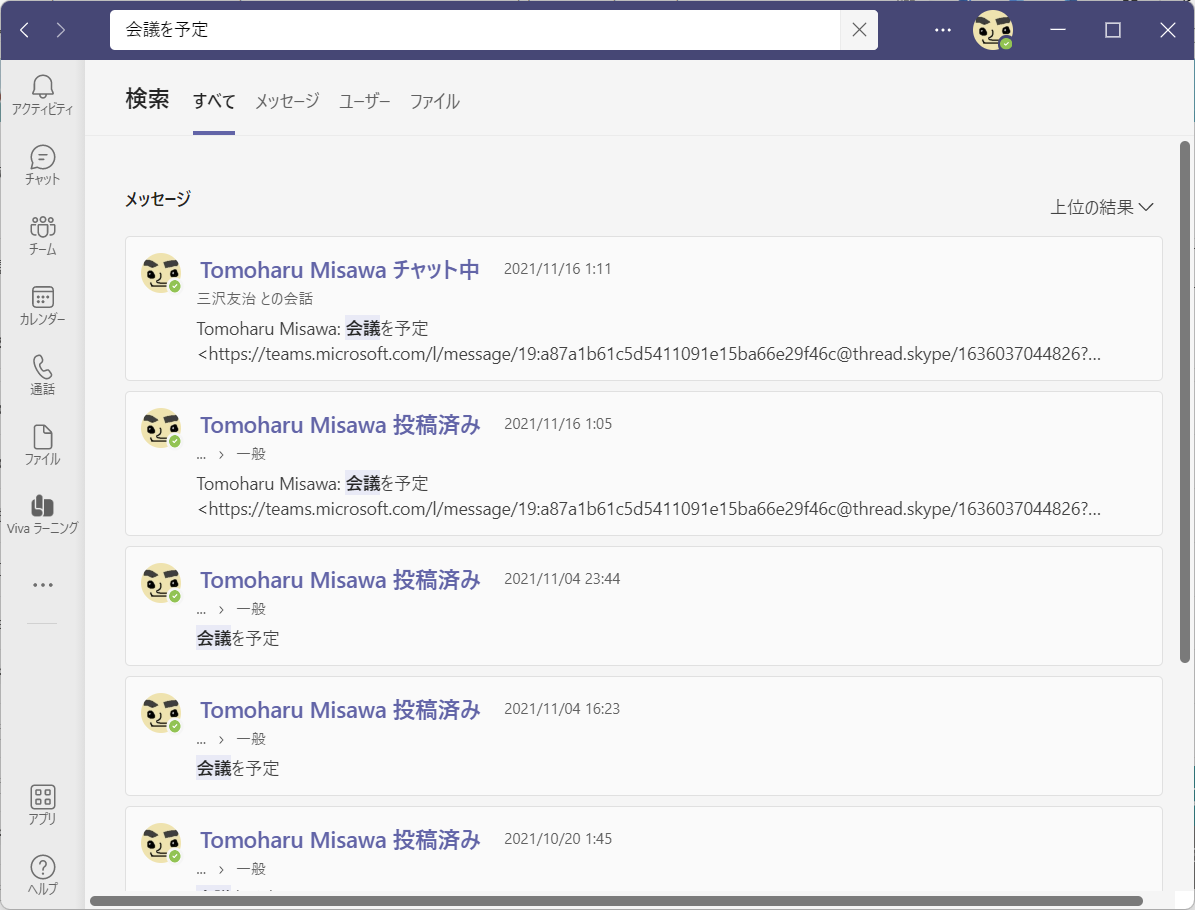Switch to the すべて tab
This screenshot has height=910, width=1195.
click(214, 101)
